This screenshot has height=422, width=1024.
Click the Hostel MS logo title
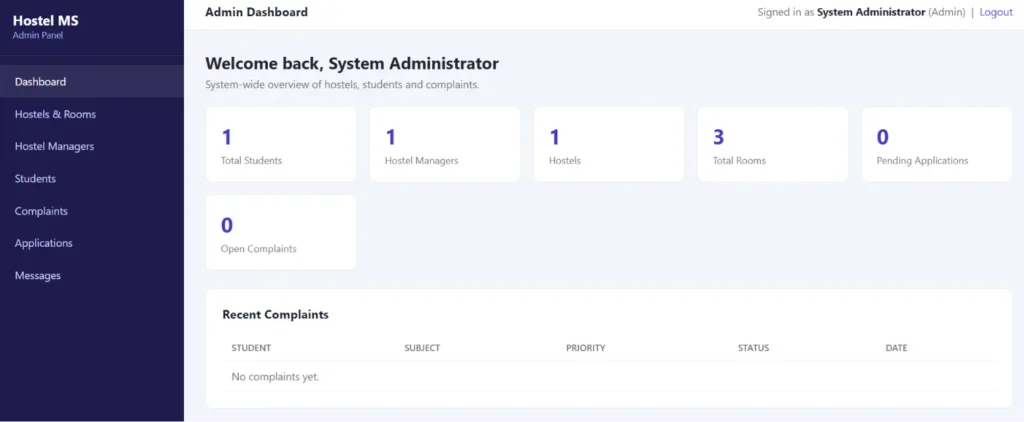[46, 21]
